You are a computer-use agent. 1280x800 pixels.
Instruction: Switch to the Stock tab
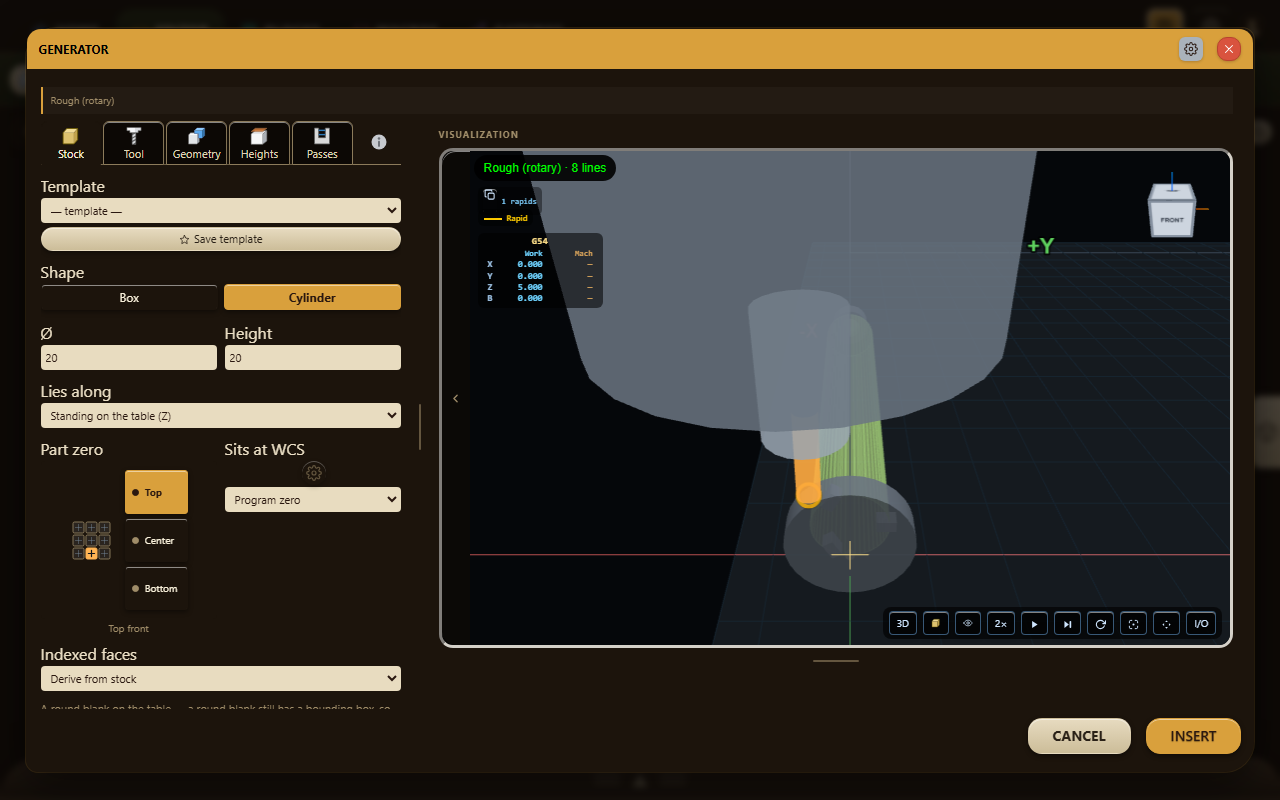[71, 143]
